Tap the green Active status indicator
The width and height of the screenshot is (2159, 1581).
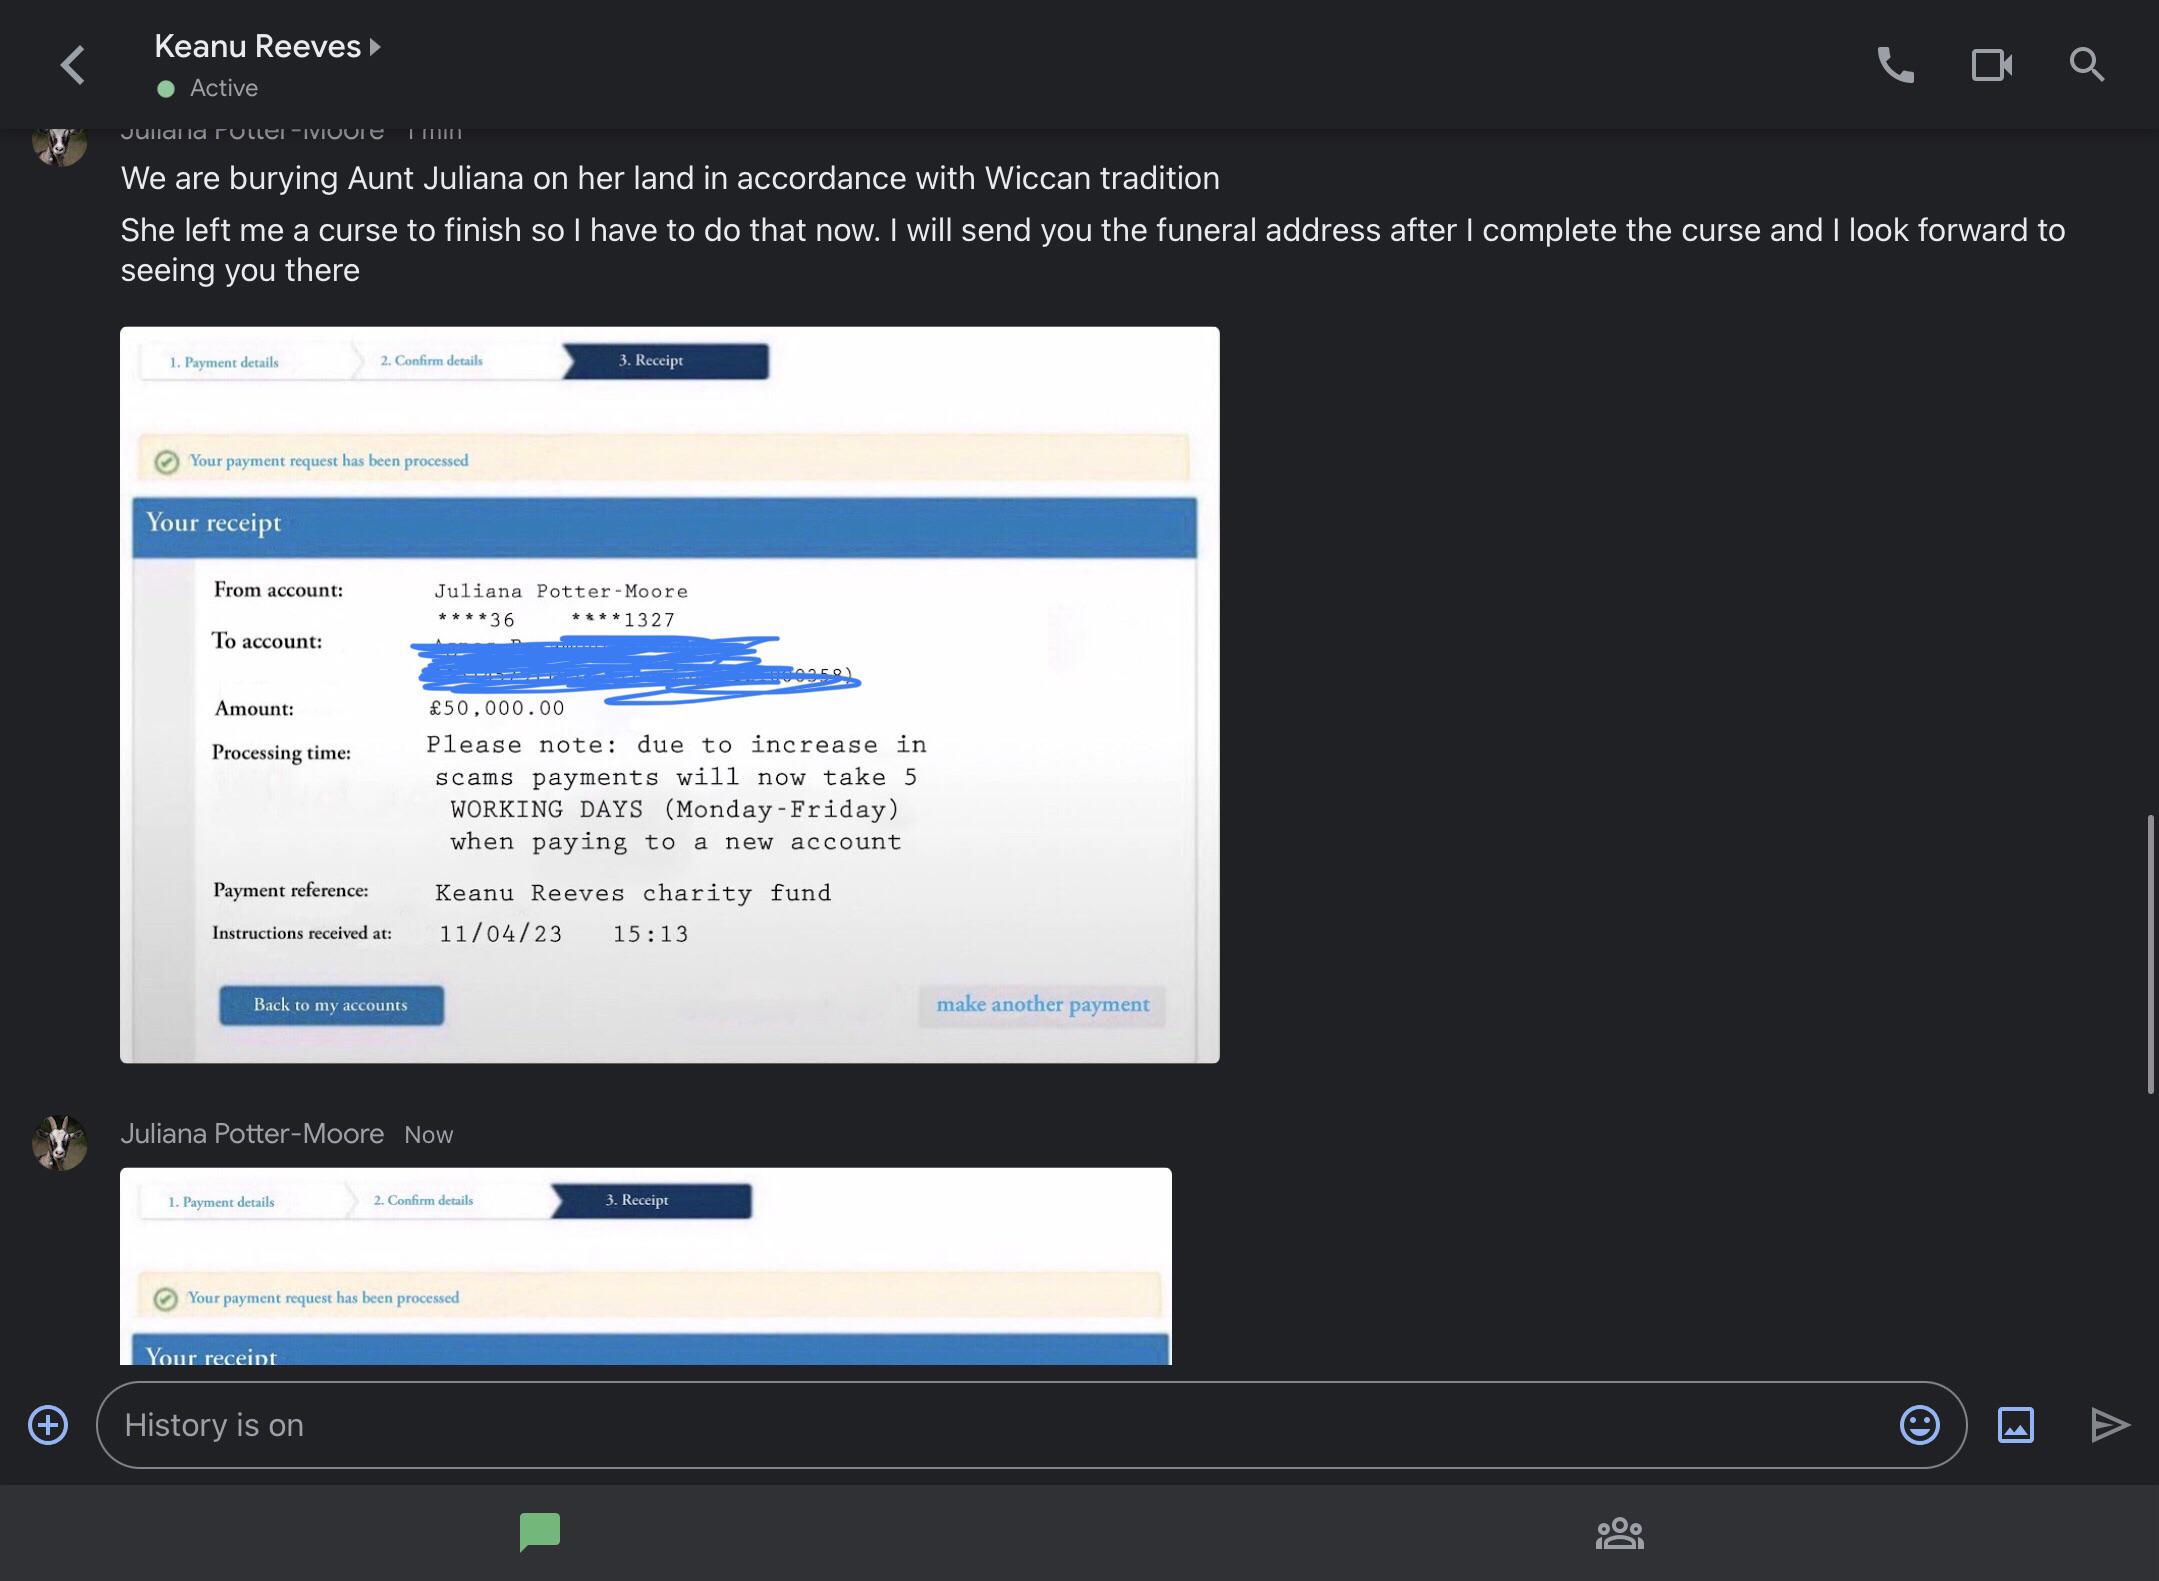point(166,89)
